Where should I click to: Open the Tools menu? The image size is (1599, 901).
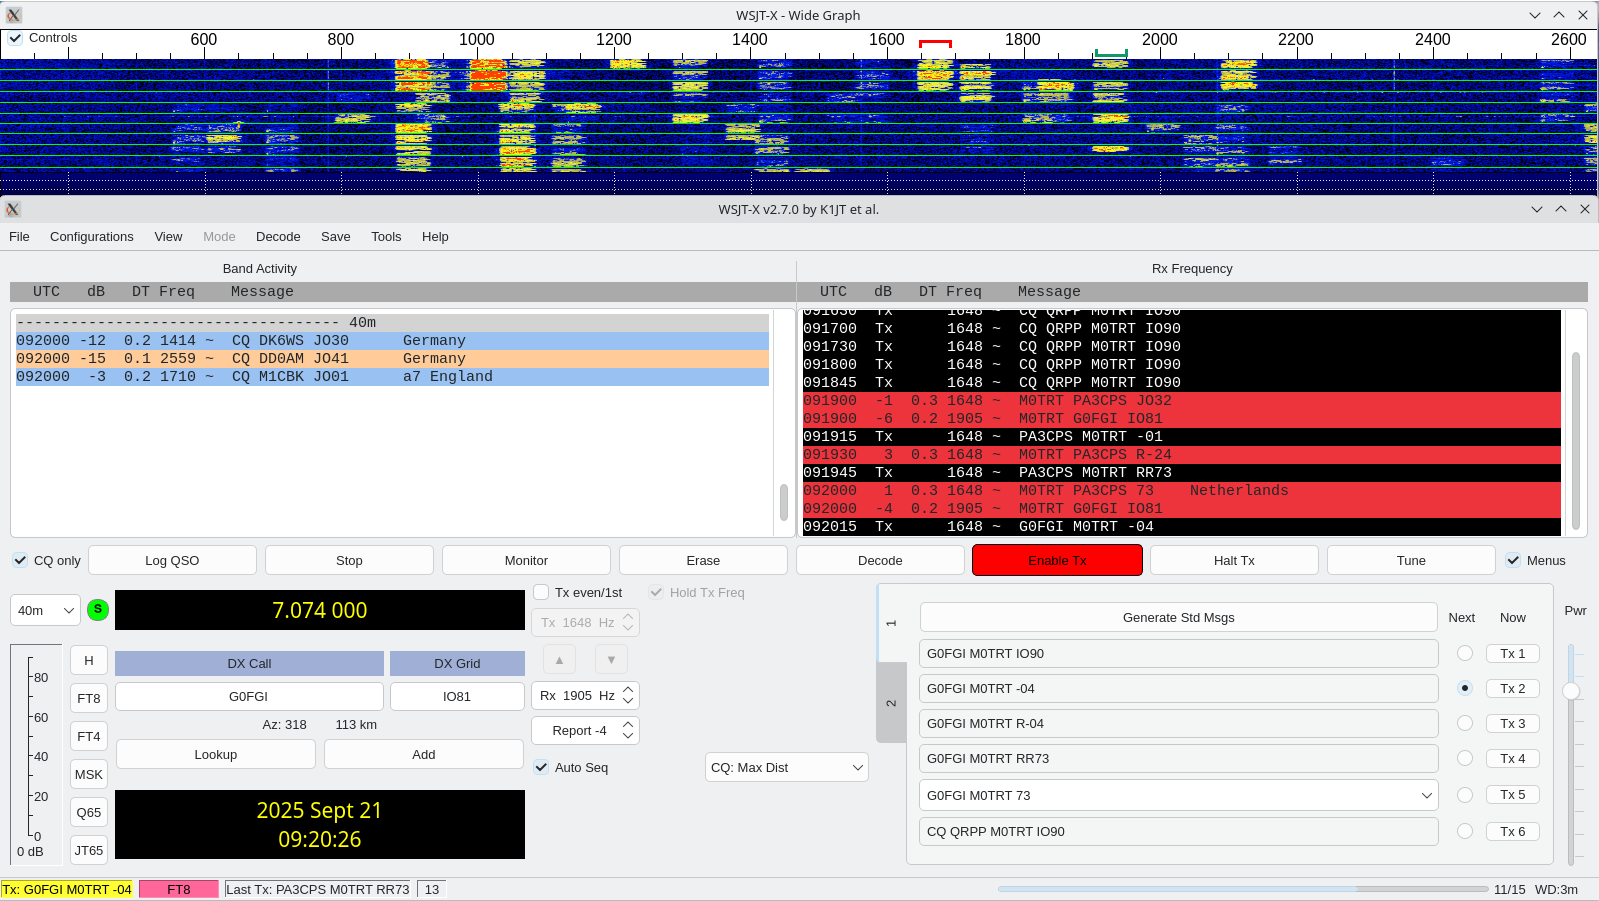[386, 236]
